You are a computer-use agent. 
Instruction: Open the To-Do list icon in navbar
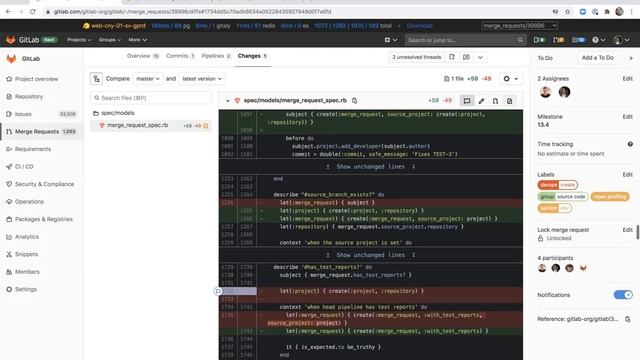point(578,40)
